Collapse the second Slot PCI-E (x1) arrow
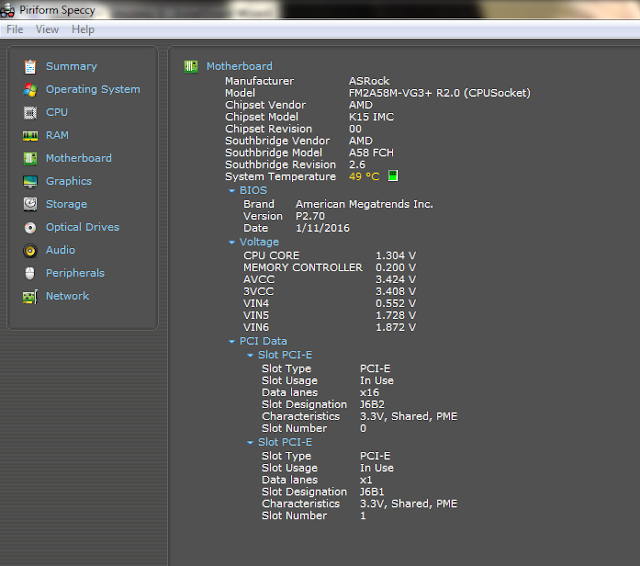Image resolution: width=640 pixels, height=566 pixels. [250, 442]
